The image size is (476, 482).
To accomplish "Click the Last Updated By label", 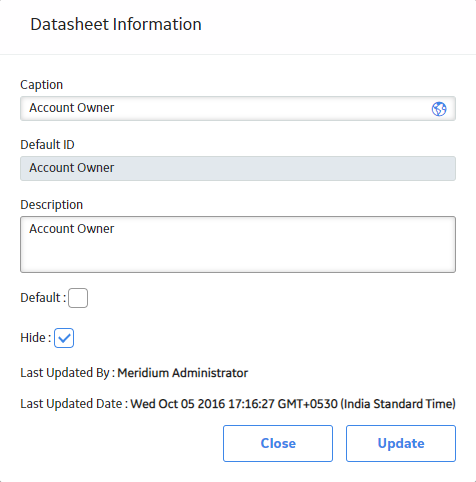I will point(67,373).
